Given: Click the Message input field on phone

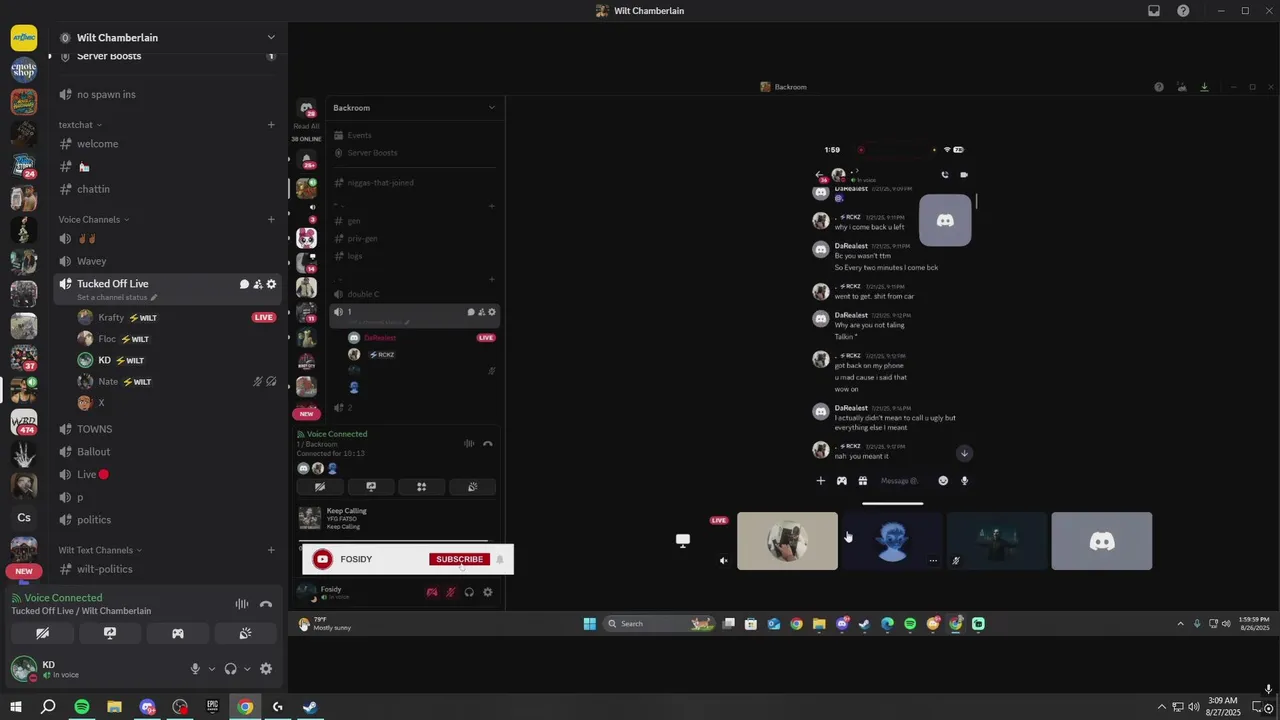Looking at the screenshot, I should (x=900, y=481).
